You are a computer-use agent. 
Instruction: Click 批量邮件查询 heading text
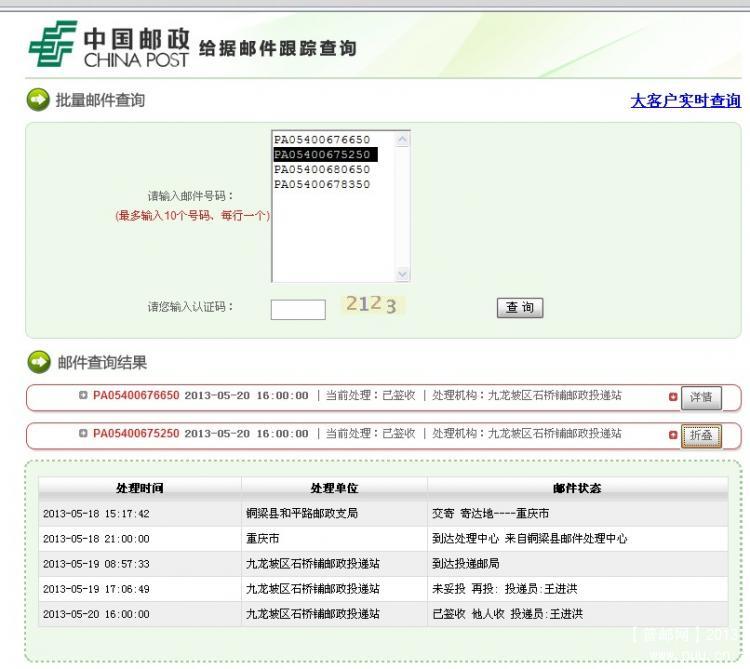100,100
